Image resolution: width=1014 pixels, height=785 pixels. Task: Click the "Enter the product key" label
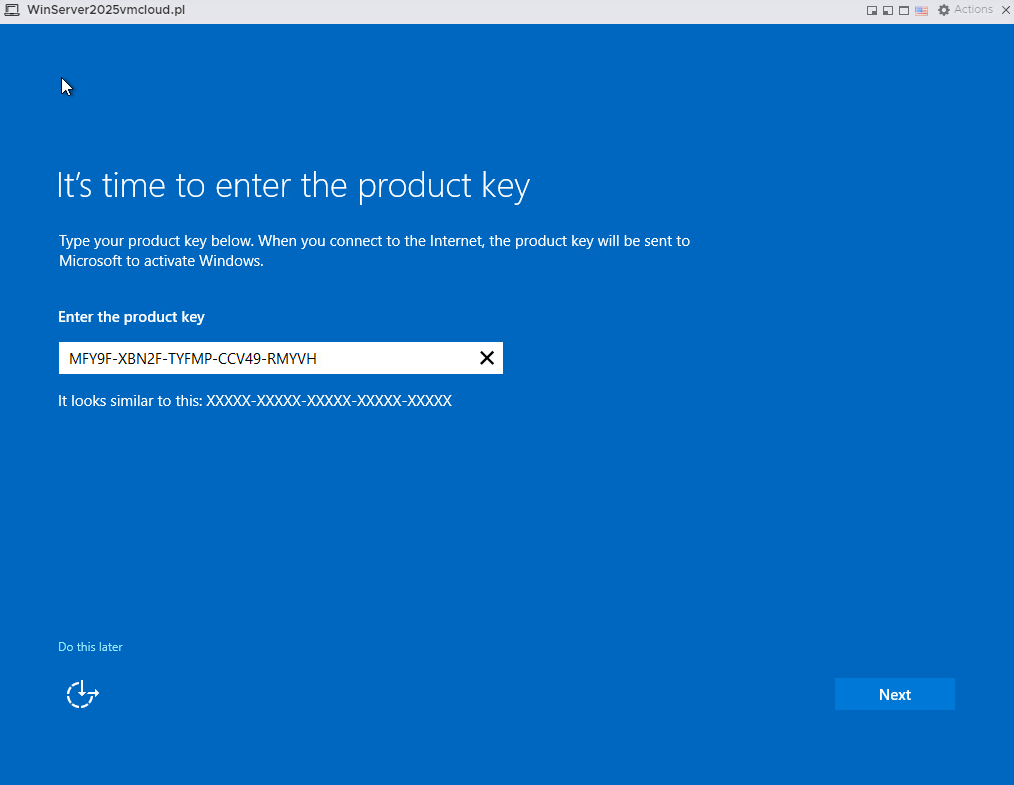(x=131, y=317)
